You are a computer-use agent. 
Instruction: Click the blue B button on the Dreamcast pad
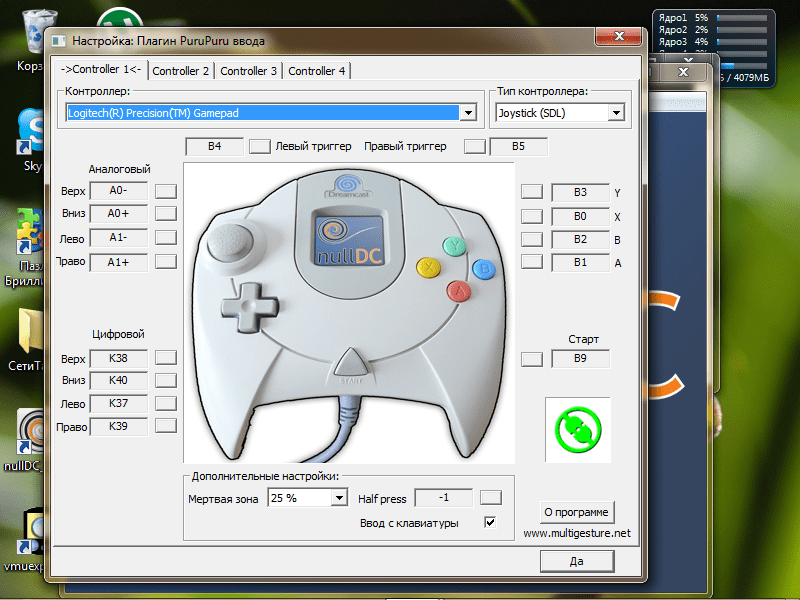coord(484,269)
